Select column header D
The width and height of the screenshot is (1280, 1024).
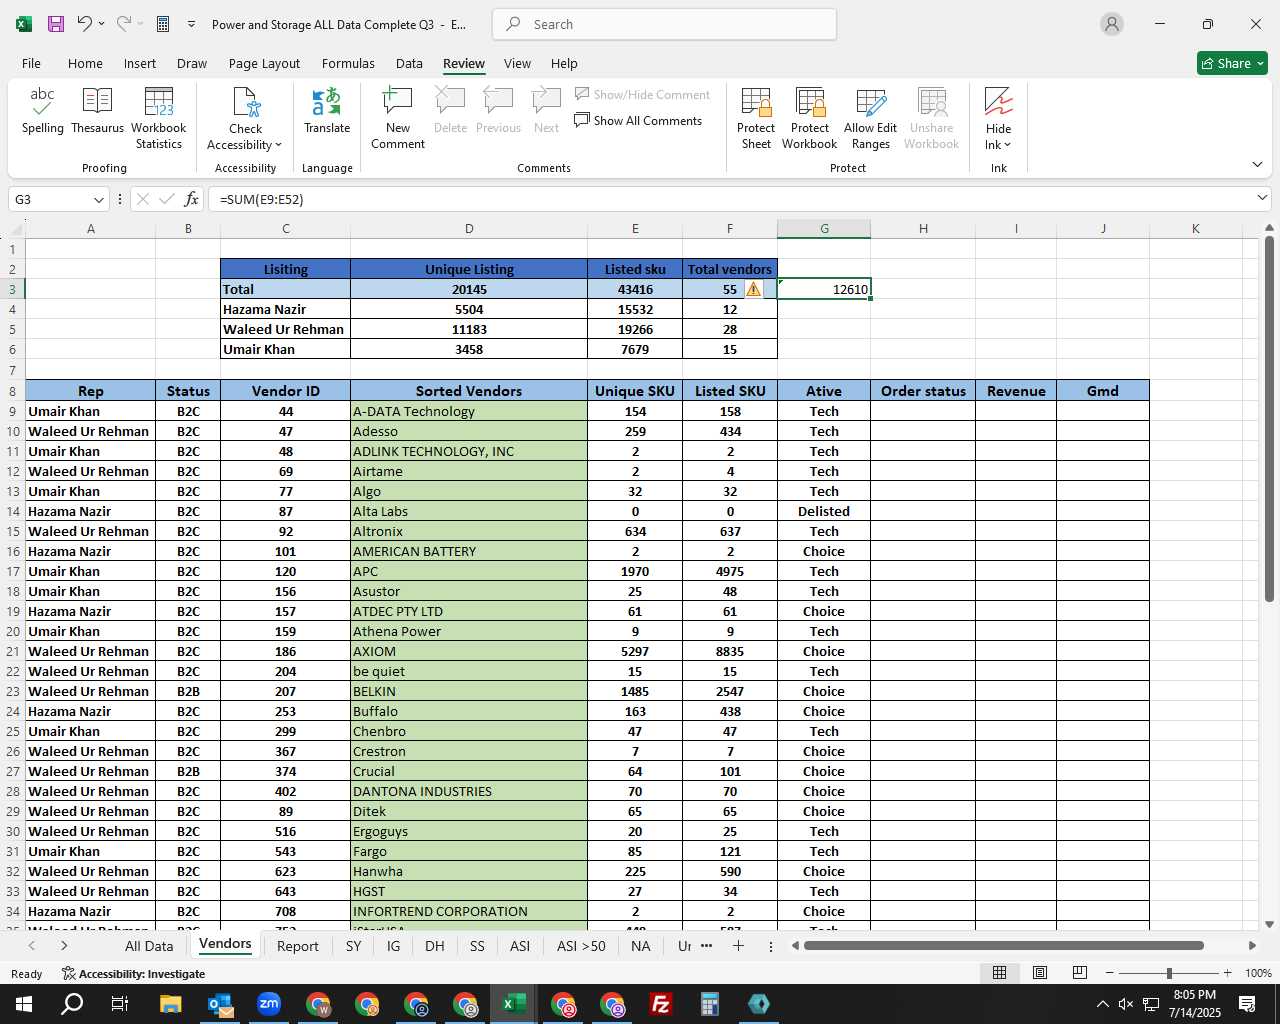469,229
